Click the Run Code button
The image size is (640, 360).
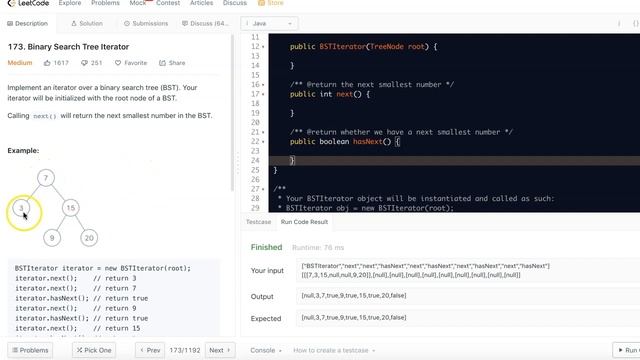tap(627, 350)
